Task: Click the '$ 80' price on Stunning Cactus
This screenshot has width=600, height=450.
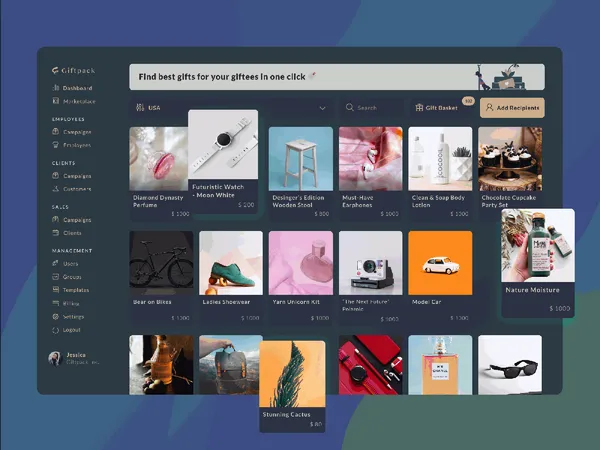Action: pyautogui.click(x=316, y=424)
